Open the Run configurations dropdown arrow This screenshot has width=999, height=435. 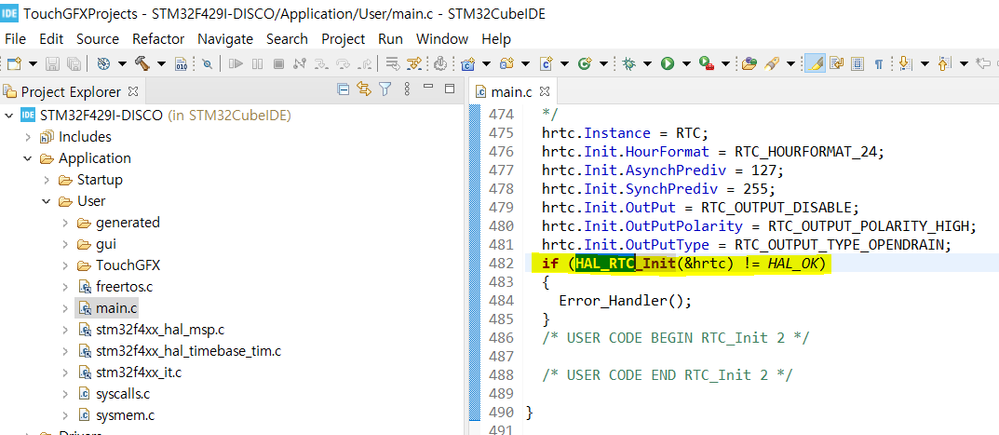click(x=686, y=64)
